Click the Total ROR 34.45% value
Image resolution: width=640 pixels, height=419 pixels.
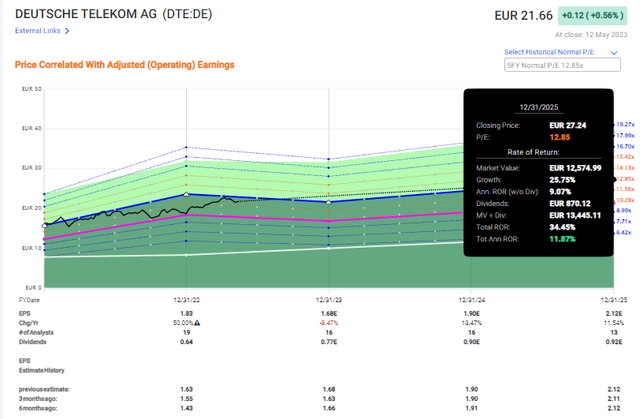coord(562,227)
